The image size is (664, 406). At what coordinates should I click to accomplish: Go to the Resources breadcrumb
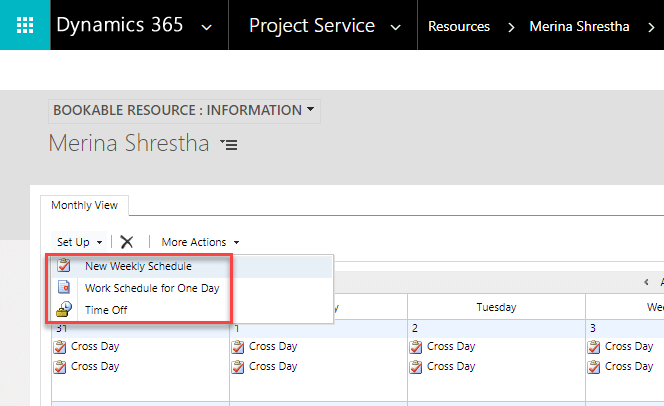[x=459, y=27]
